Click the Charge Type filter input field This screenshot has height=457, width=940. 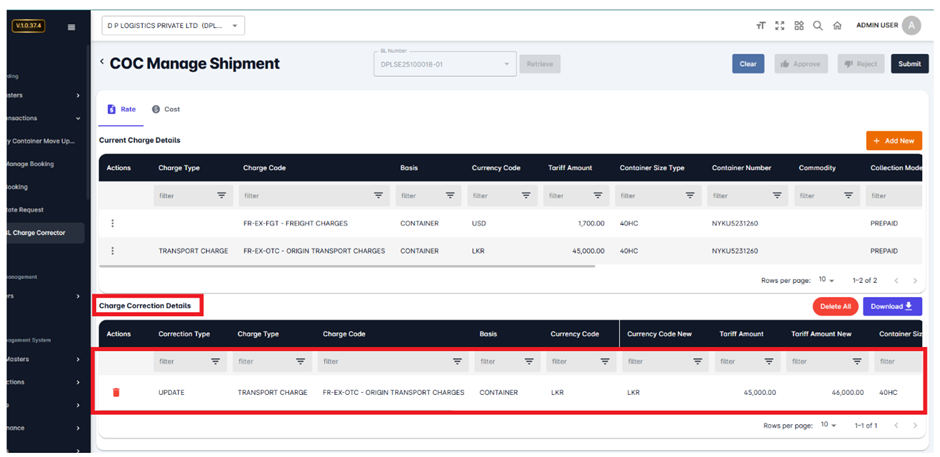click(183, 196)
